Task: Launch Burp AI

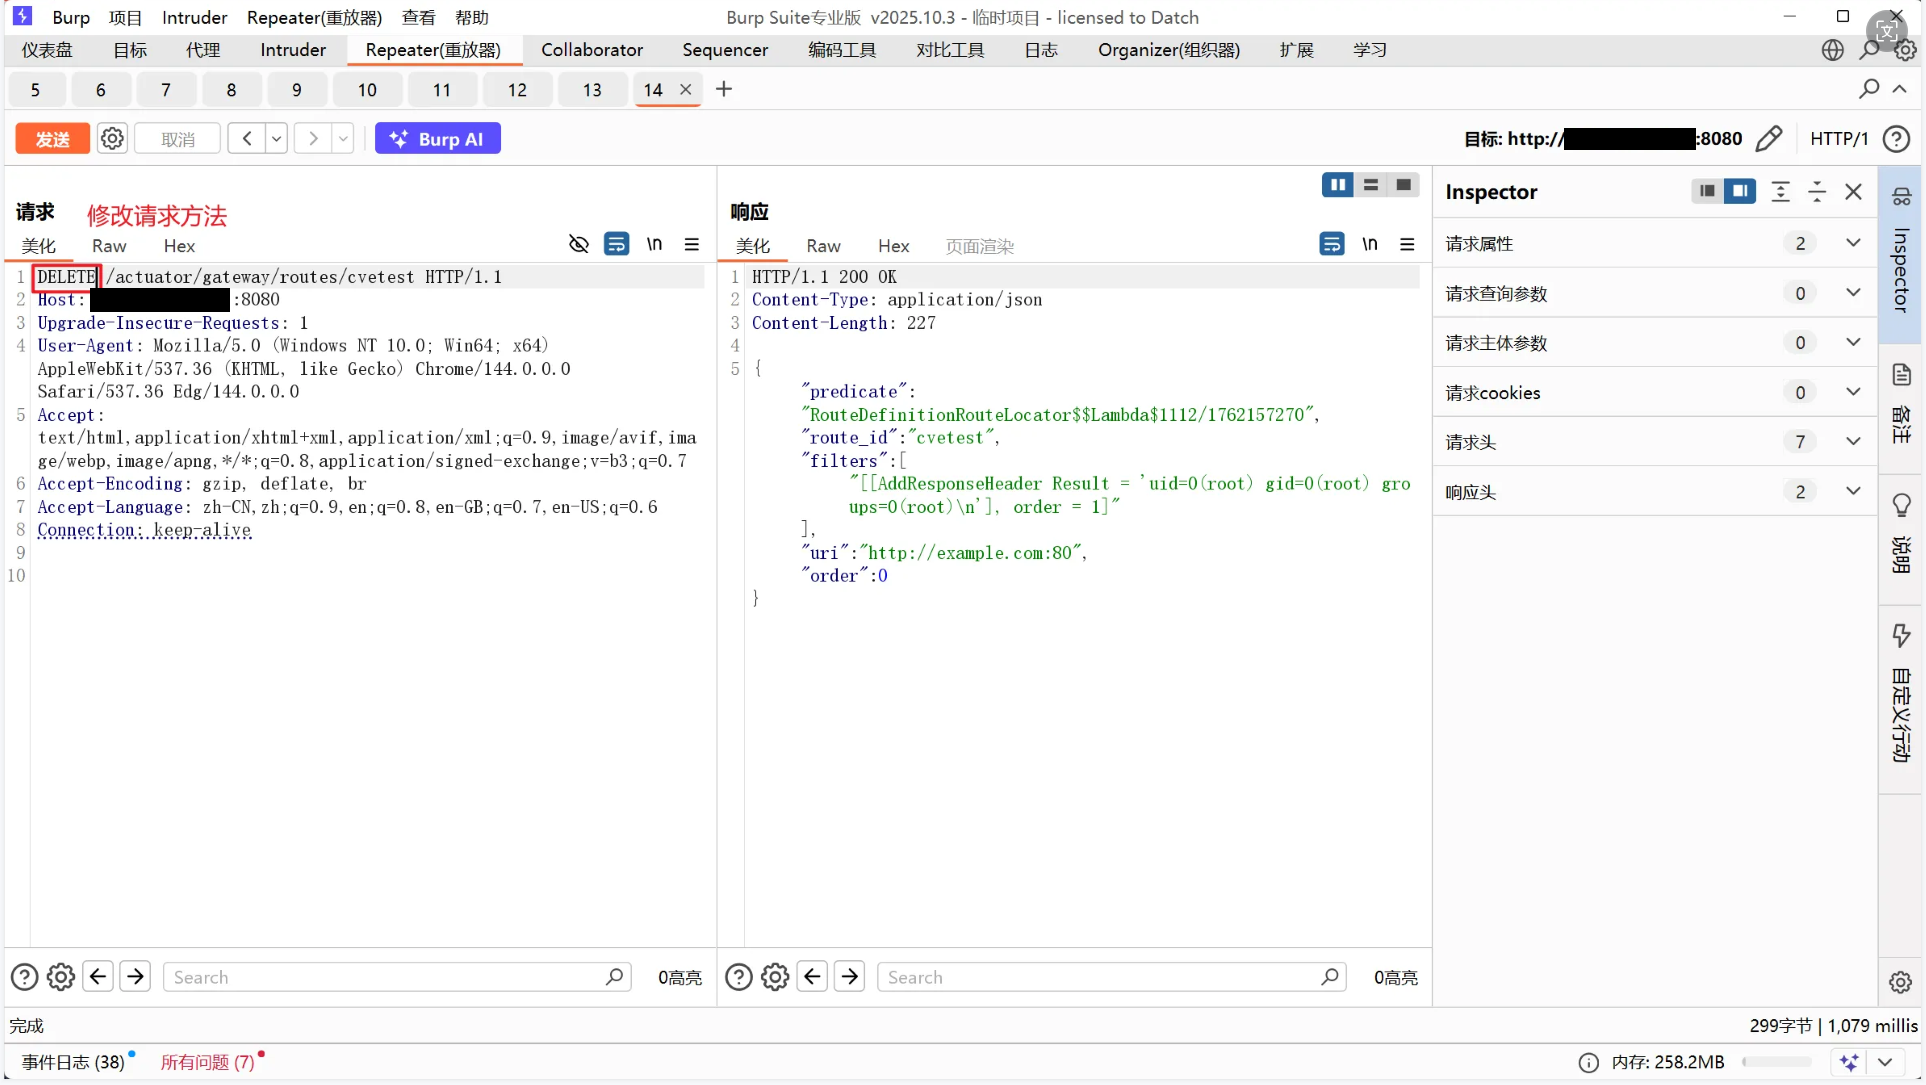Action: pyautogui.click(x=438, y=139)
